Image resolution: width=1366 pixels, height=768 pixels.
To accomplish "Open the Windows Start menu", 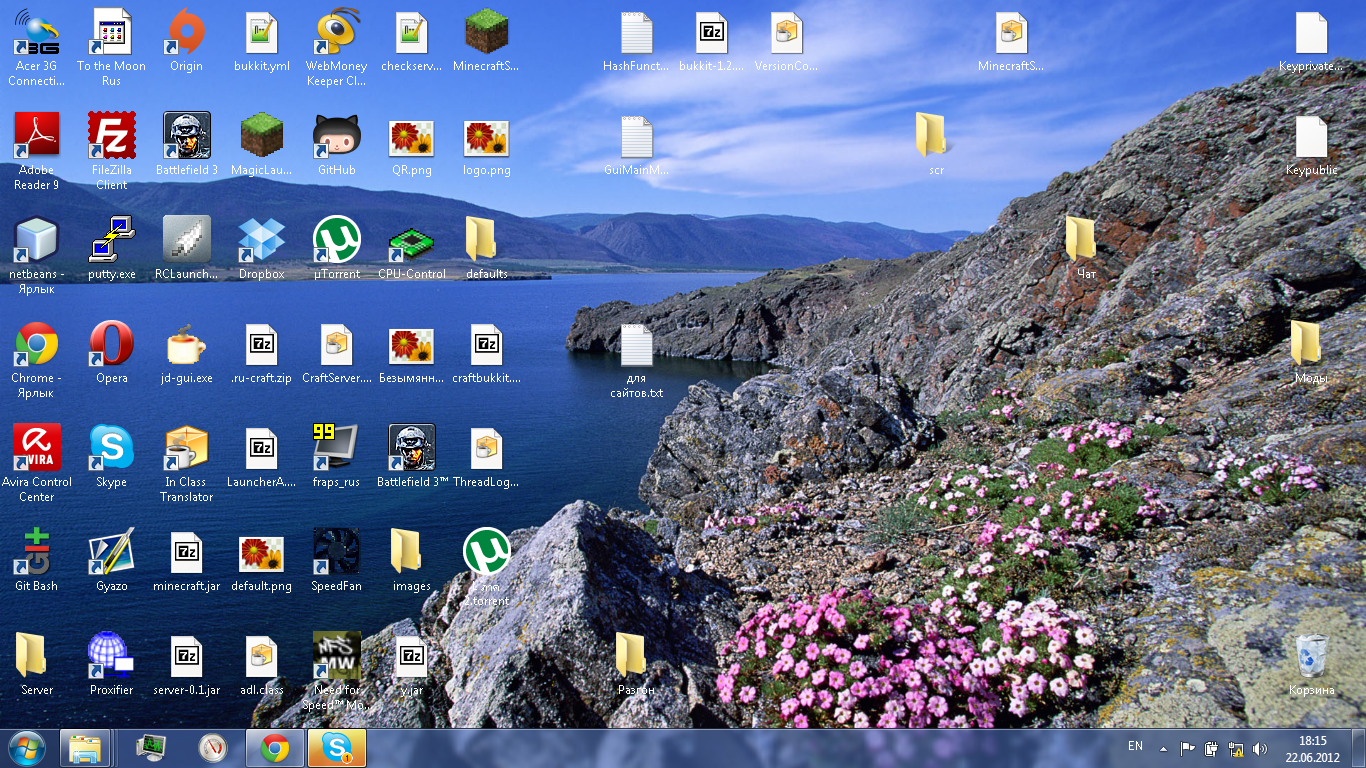I will [x=26, y=748].
